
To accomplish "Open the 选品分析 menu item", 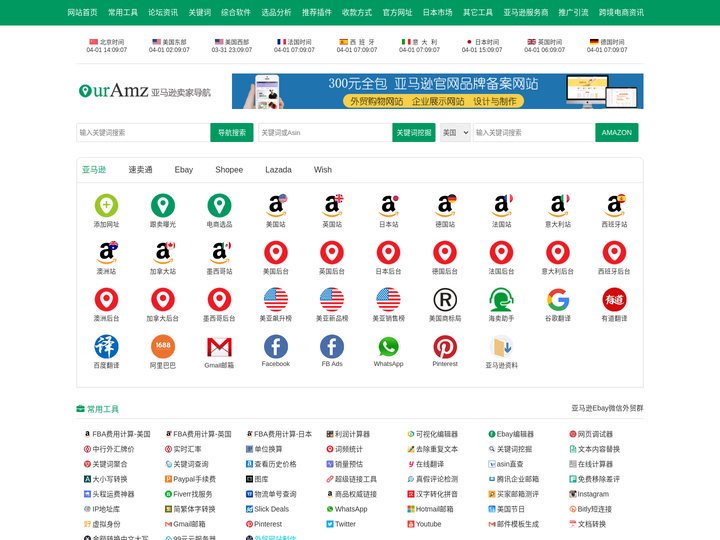I will (276, 12).
